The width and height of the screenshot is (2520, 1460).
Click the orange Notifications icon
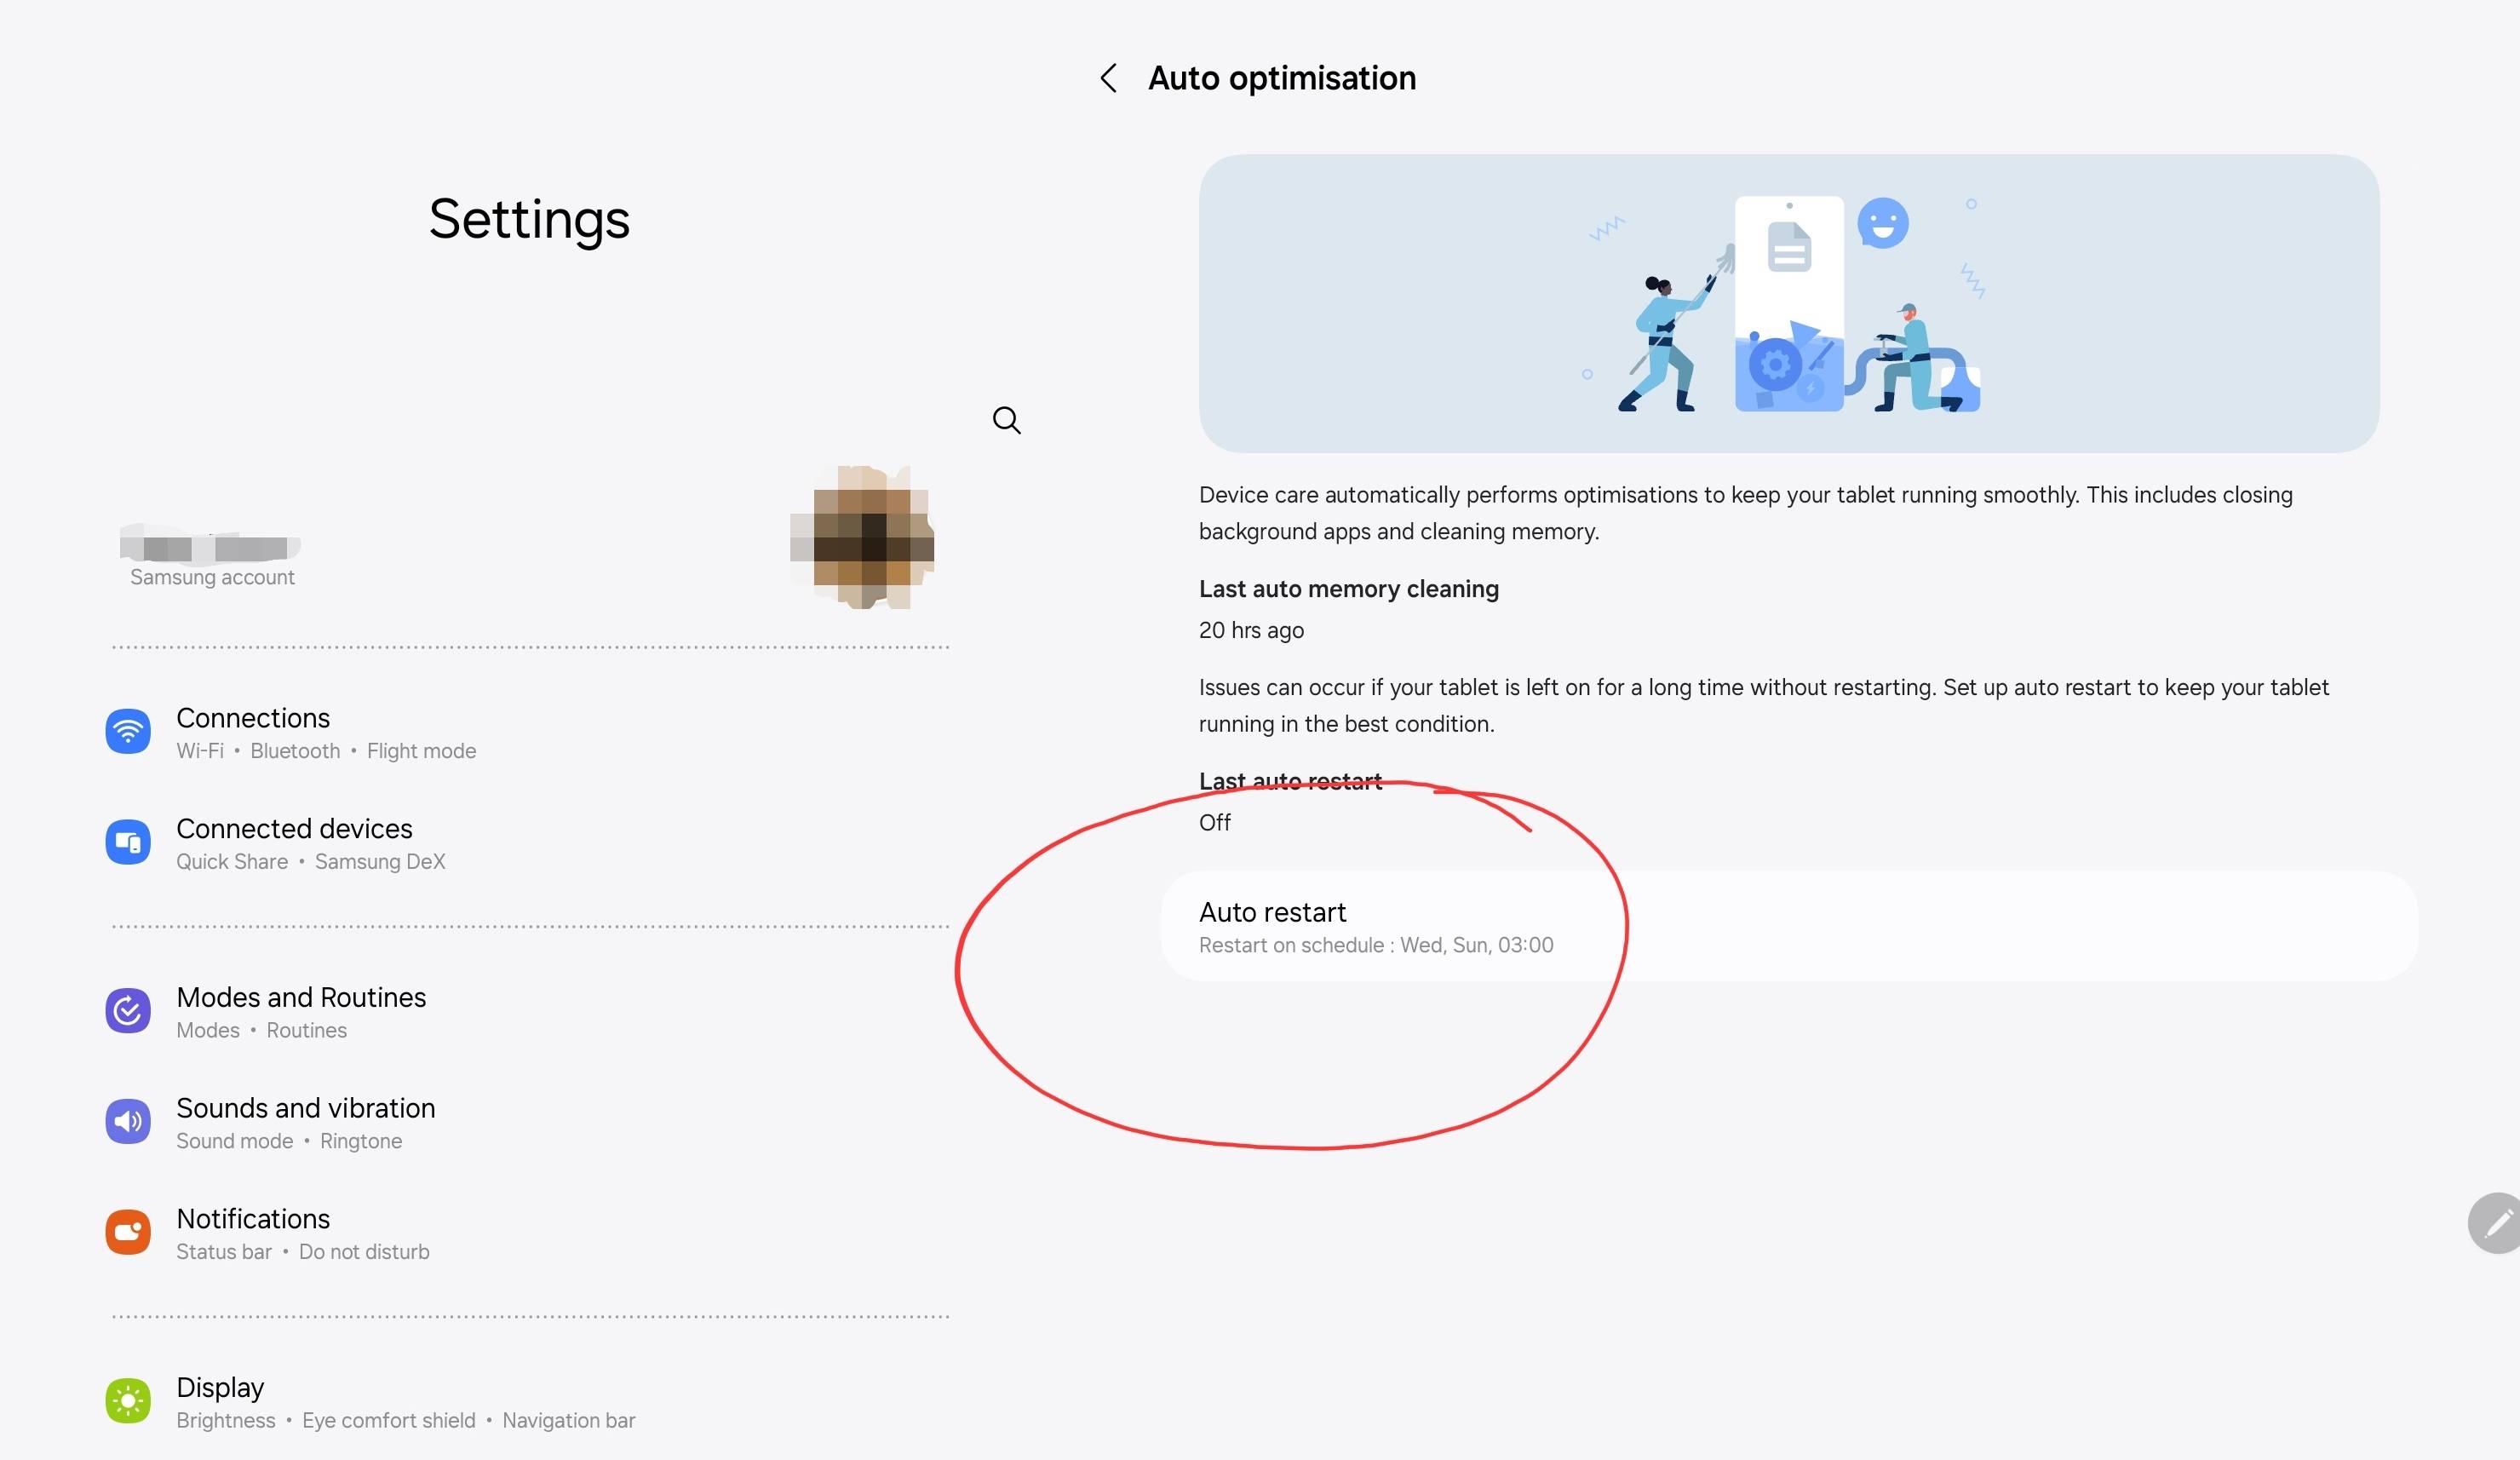(x=128, y=1232)
